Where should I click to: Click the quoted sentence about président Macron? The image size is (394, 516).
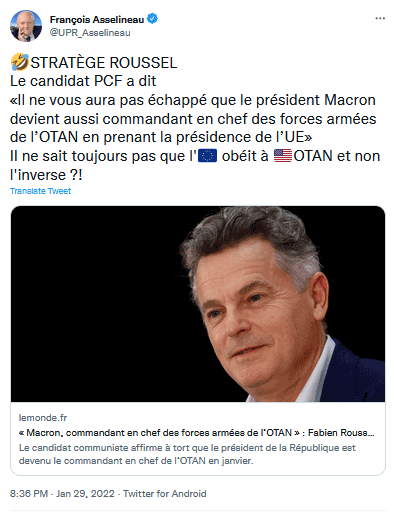click(x=193, y=118)
